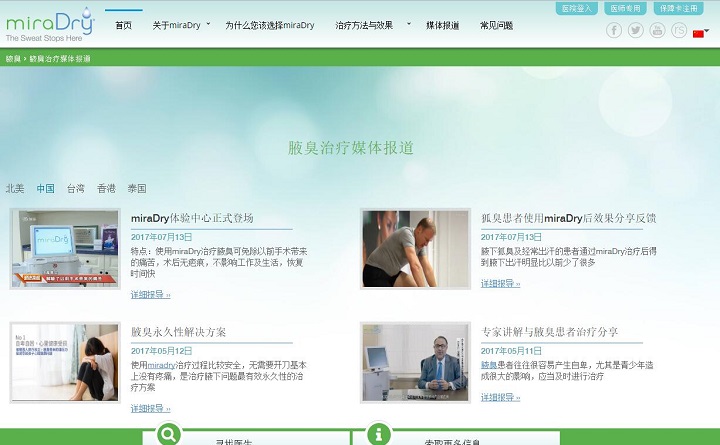Click the green magnifier find-a-doctor icon

169,434
